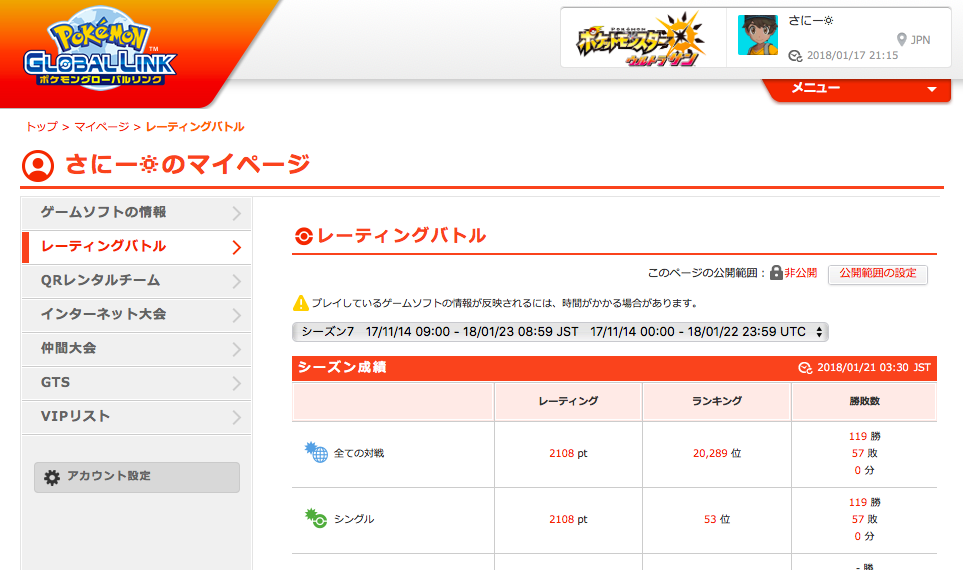Click the yellow warning triangle icon

[x=300, y=303]
